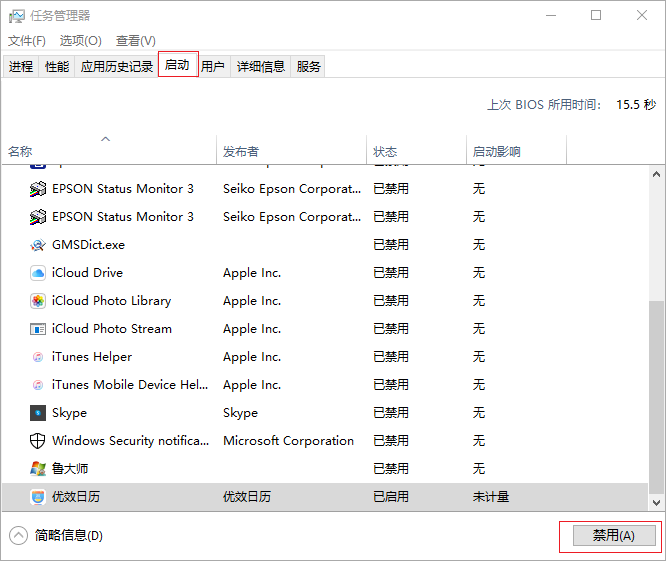This screenshot has width=666, height=561.
Task: Click the 未计量 startup impact cell
Action: 491,497
